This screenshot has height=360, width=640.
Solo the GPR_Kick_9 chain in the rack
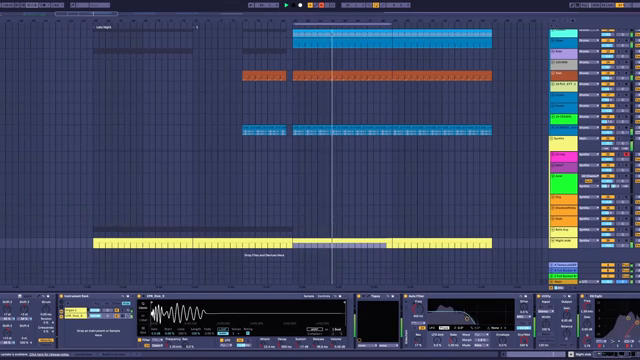[x=122, y=316]
